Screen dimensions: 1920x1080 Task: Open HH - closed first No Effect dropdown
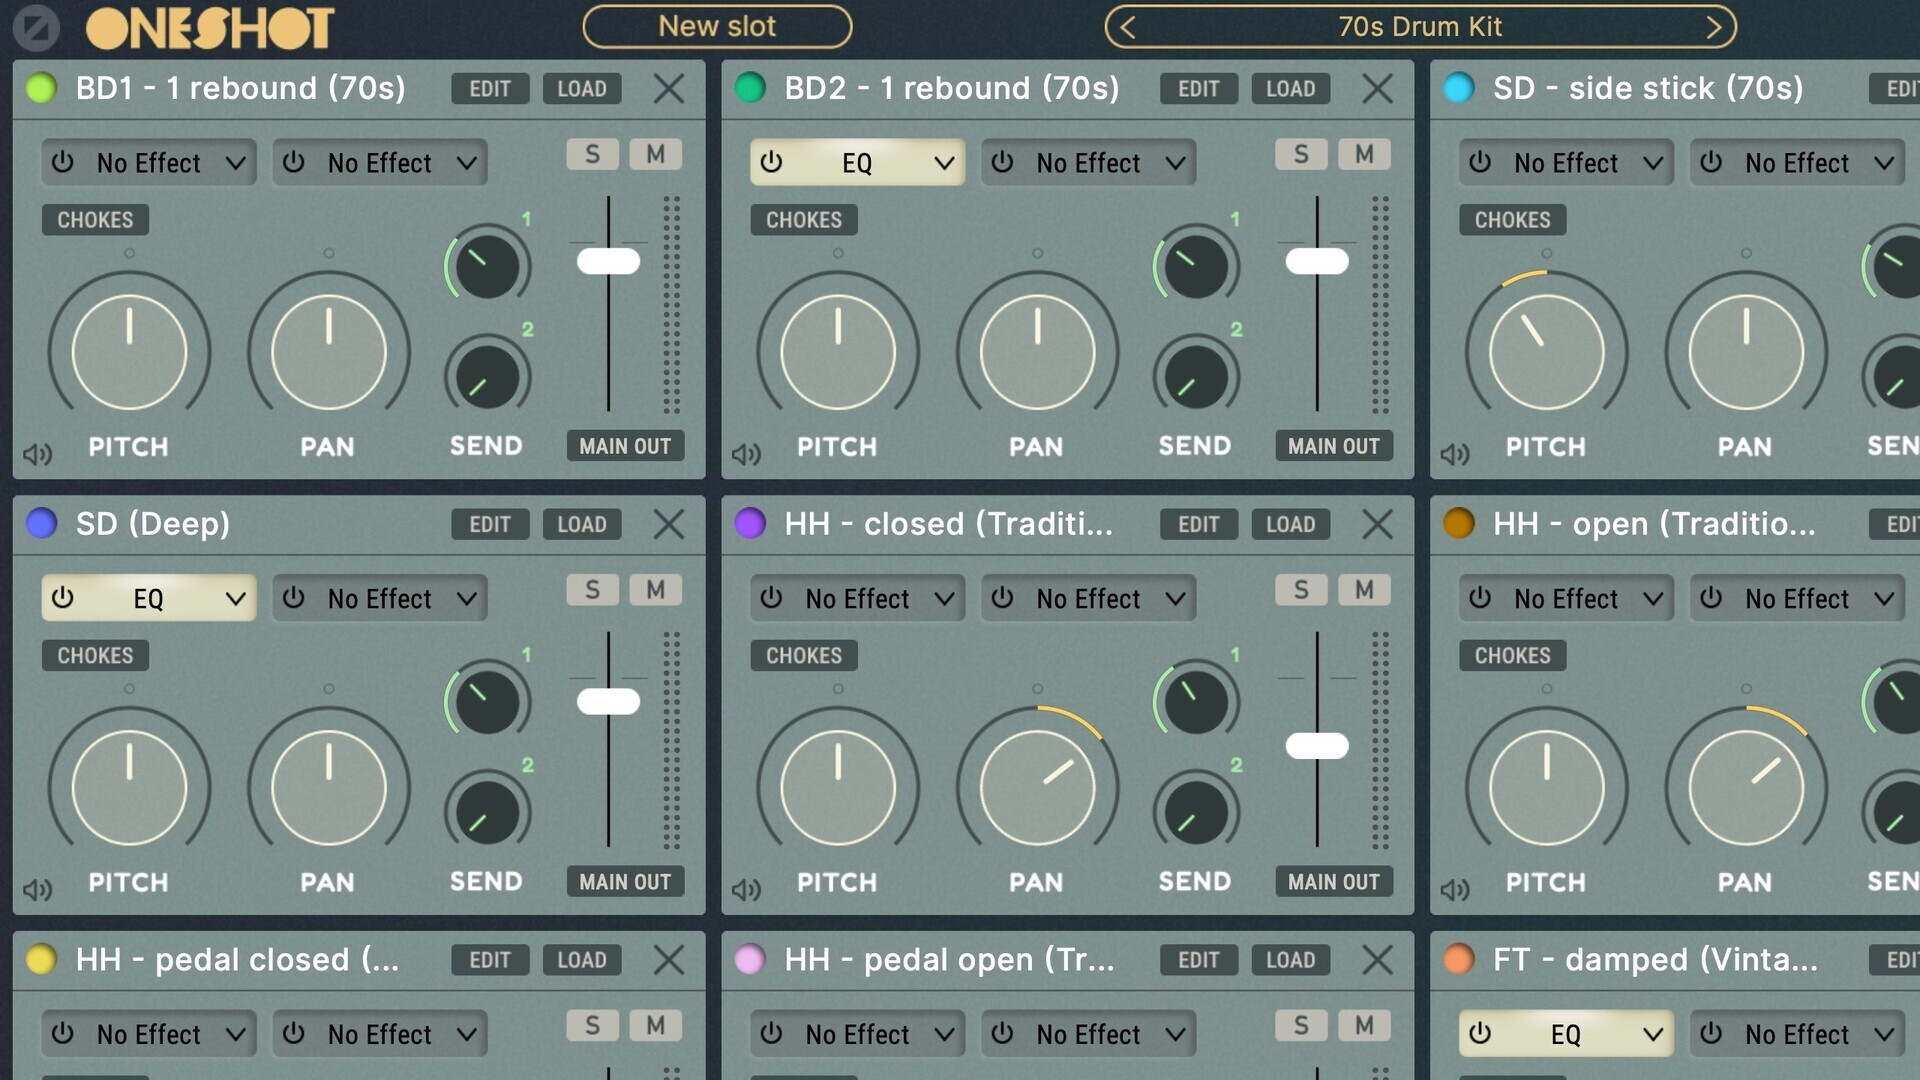pyautogui.click(x=857, y=599)
